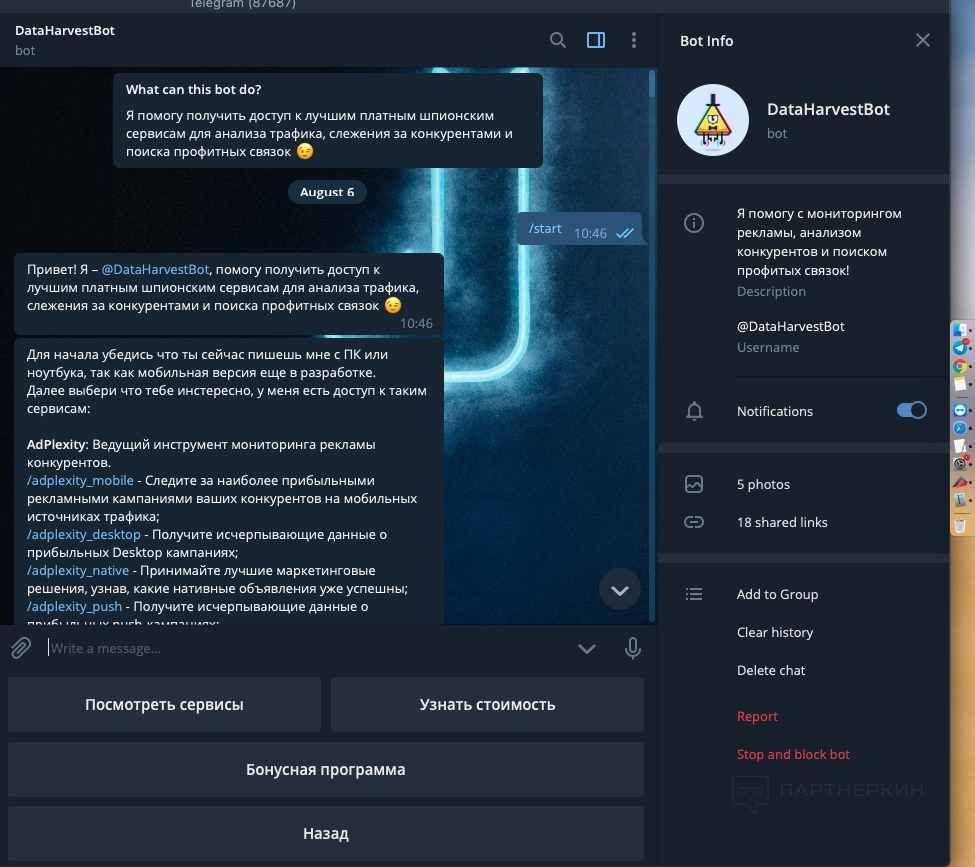Click the link icon beside 18 shared links
The image size is (975, 867).
(694, 522)
